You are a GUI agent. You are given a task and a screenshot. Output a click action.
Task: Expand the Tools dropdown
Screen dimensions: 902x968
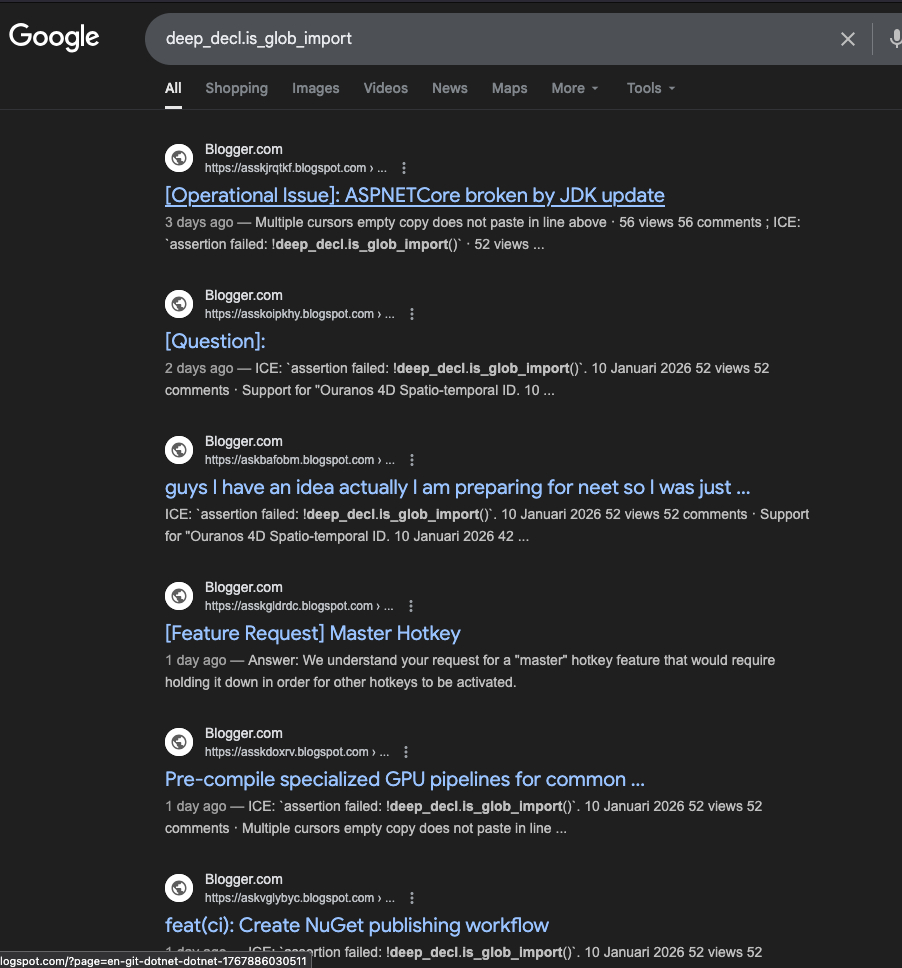tap(650, 88)
